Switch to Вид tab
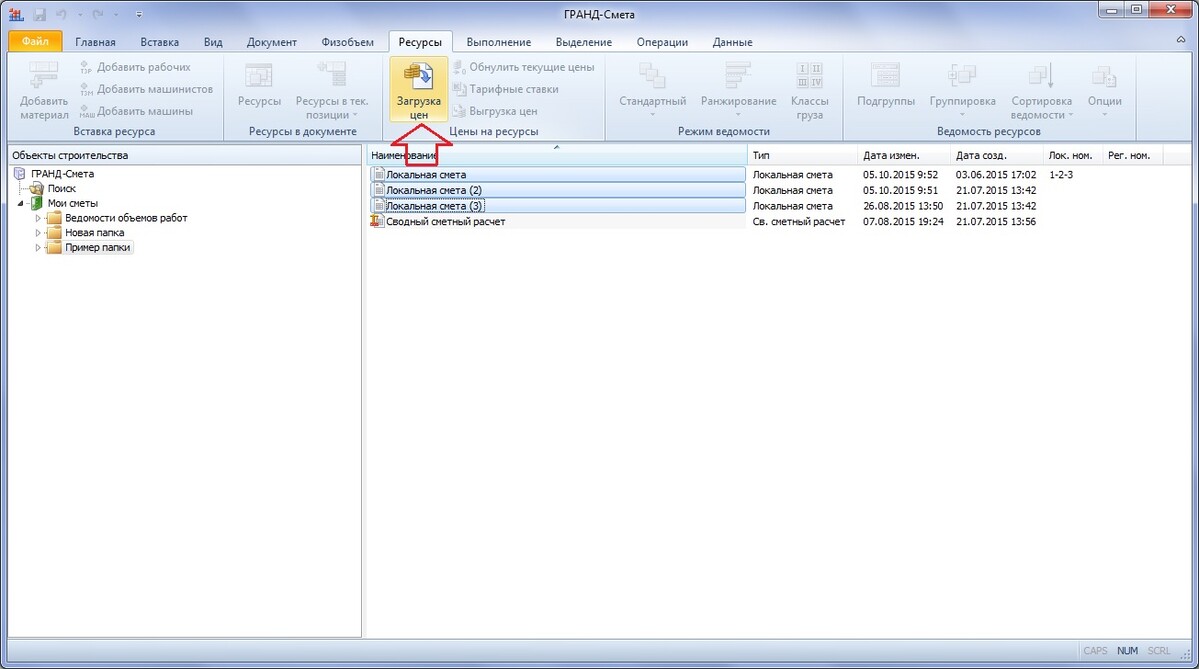This screenshot has width=1199, height=669. coord(213,42)
